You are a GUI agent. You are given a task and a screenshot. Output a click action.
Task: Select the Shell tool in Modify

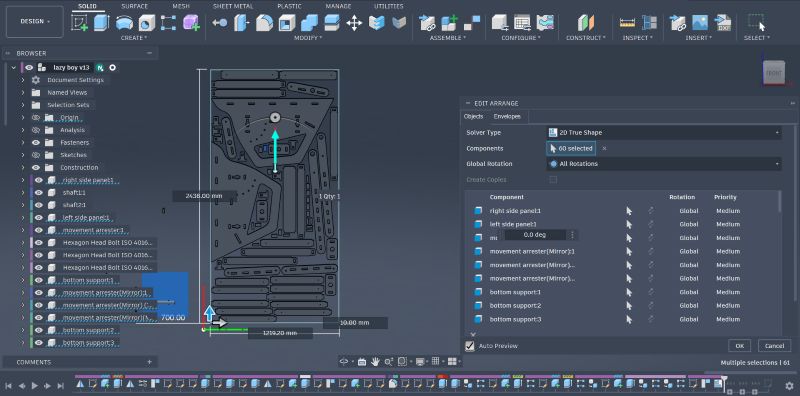[x=287, y=22]
